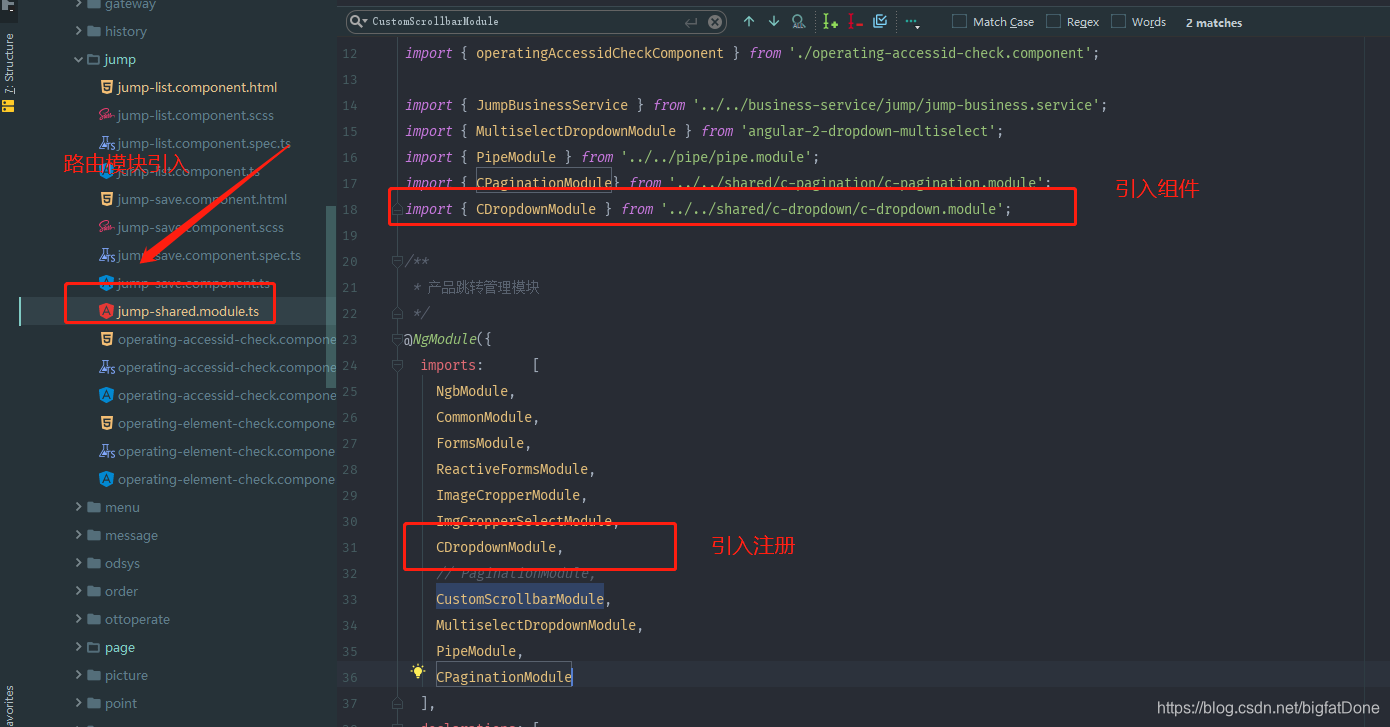This screenshot has height=727, width=1390.
Task: Click Angular icon of jump-shared.module.ts
Action: (x=106, y=311)
